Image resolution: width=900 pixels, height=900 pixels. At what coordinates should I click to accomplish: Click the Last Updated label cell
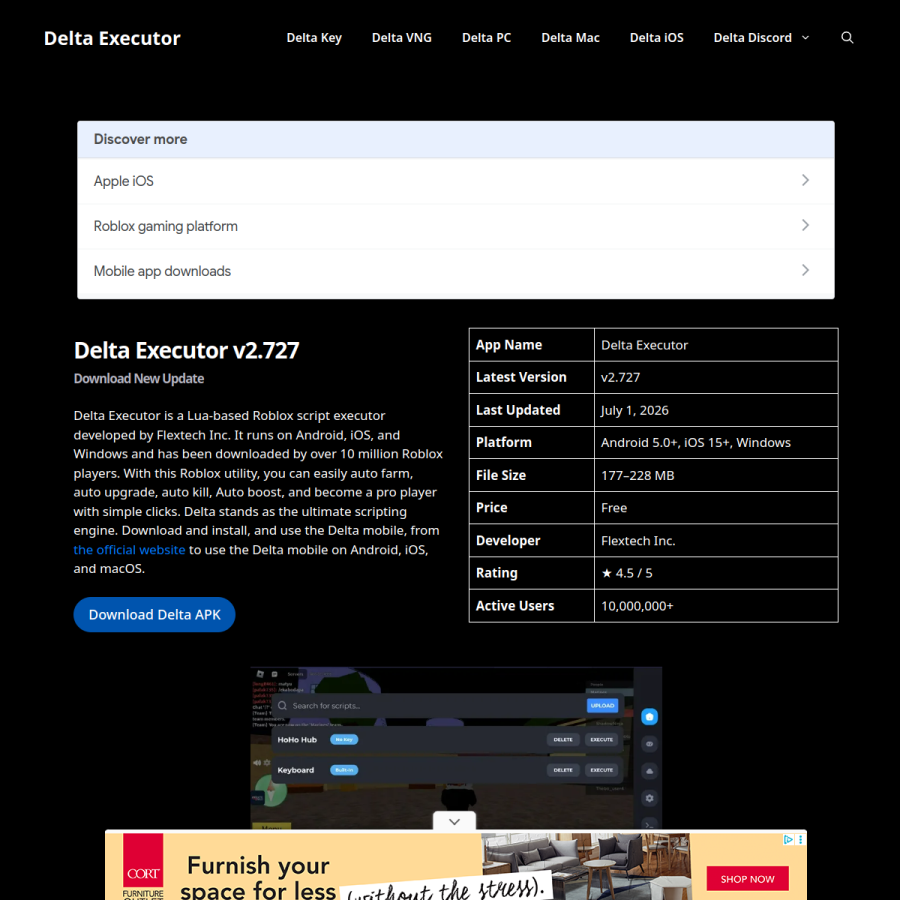532,410
